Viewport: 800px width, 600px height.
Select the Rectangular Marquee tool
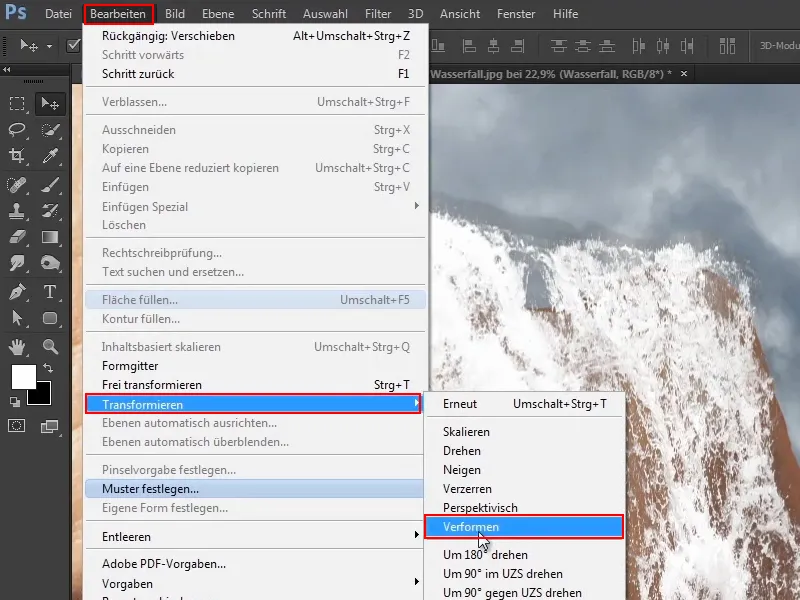pos(17,104)
